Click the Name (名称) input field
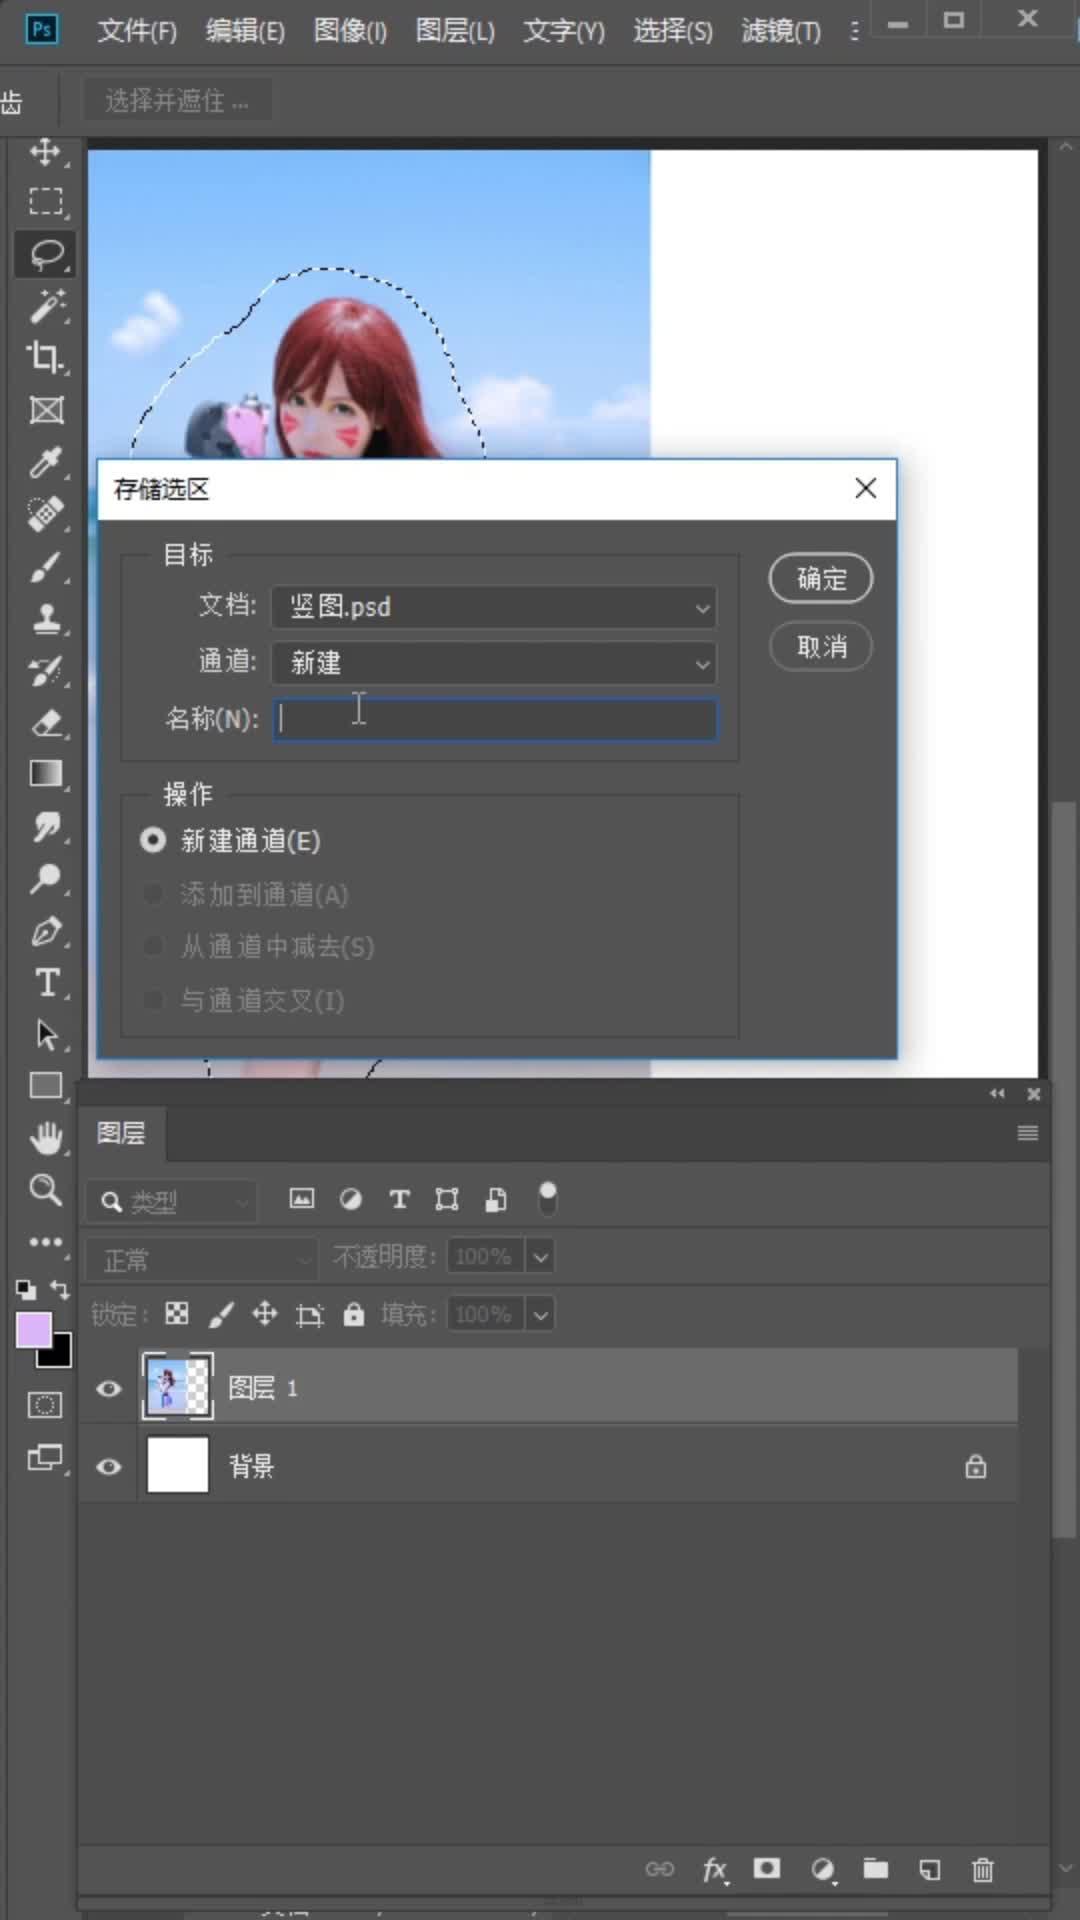The image size is (1080, 1920). 495,719
